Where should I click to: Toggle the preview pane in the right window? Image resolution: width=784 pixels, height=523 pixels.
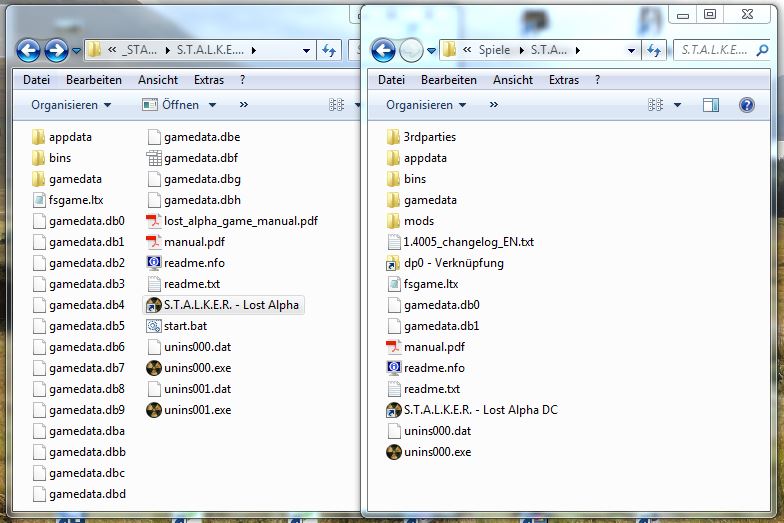click(x=710, y=105)
